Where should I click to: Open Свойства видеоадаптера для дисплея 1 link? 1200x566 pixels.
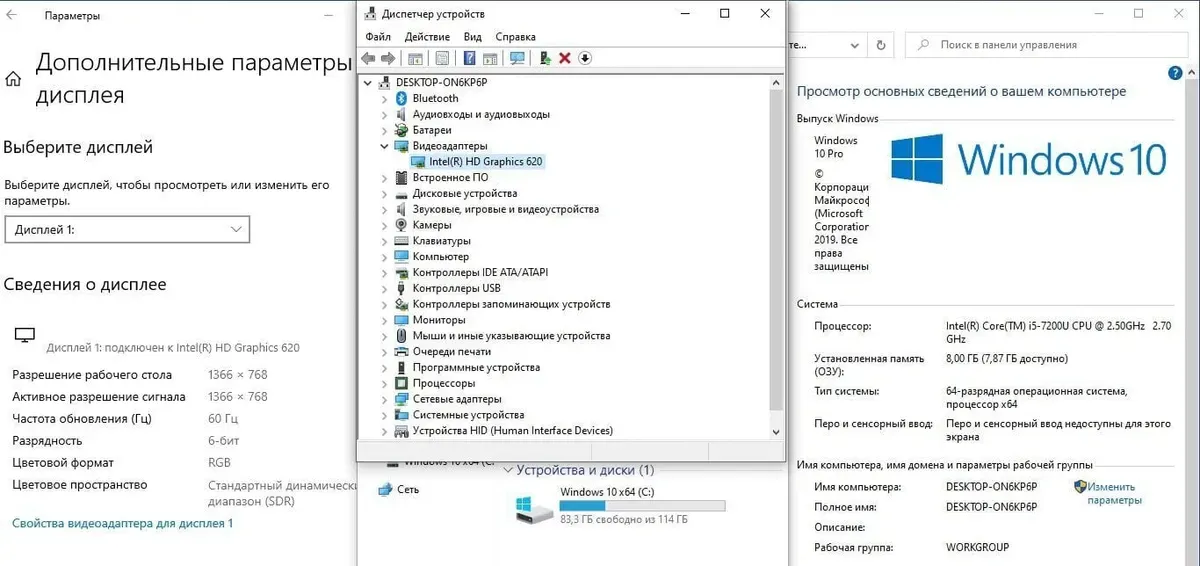click(122, 523)
